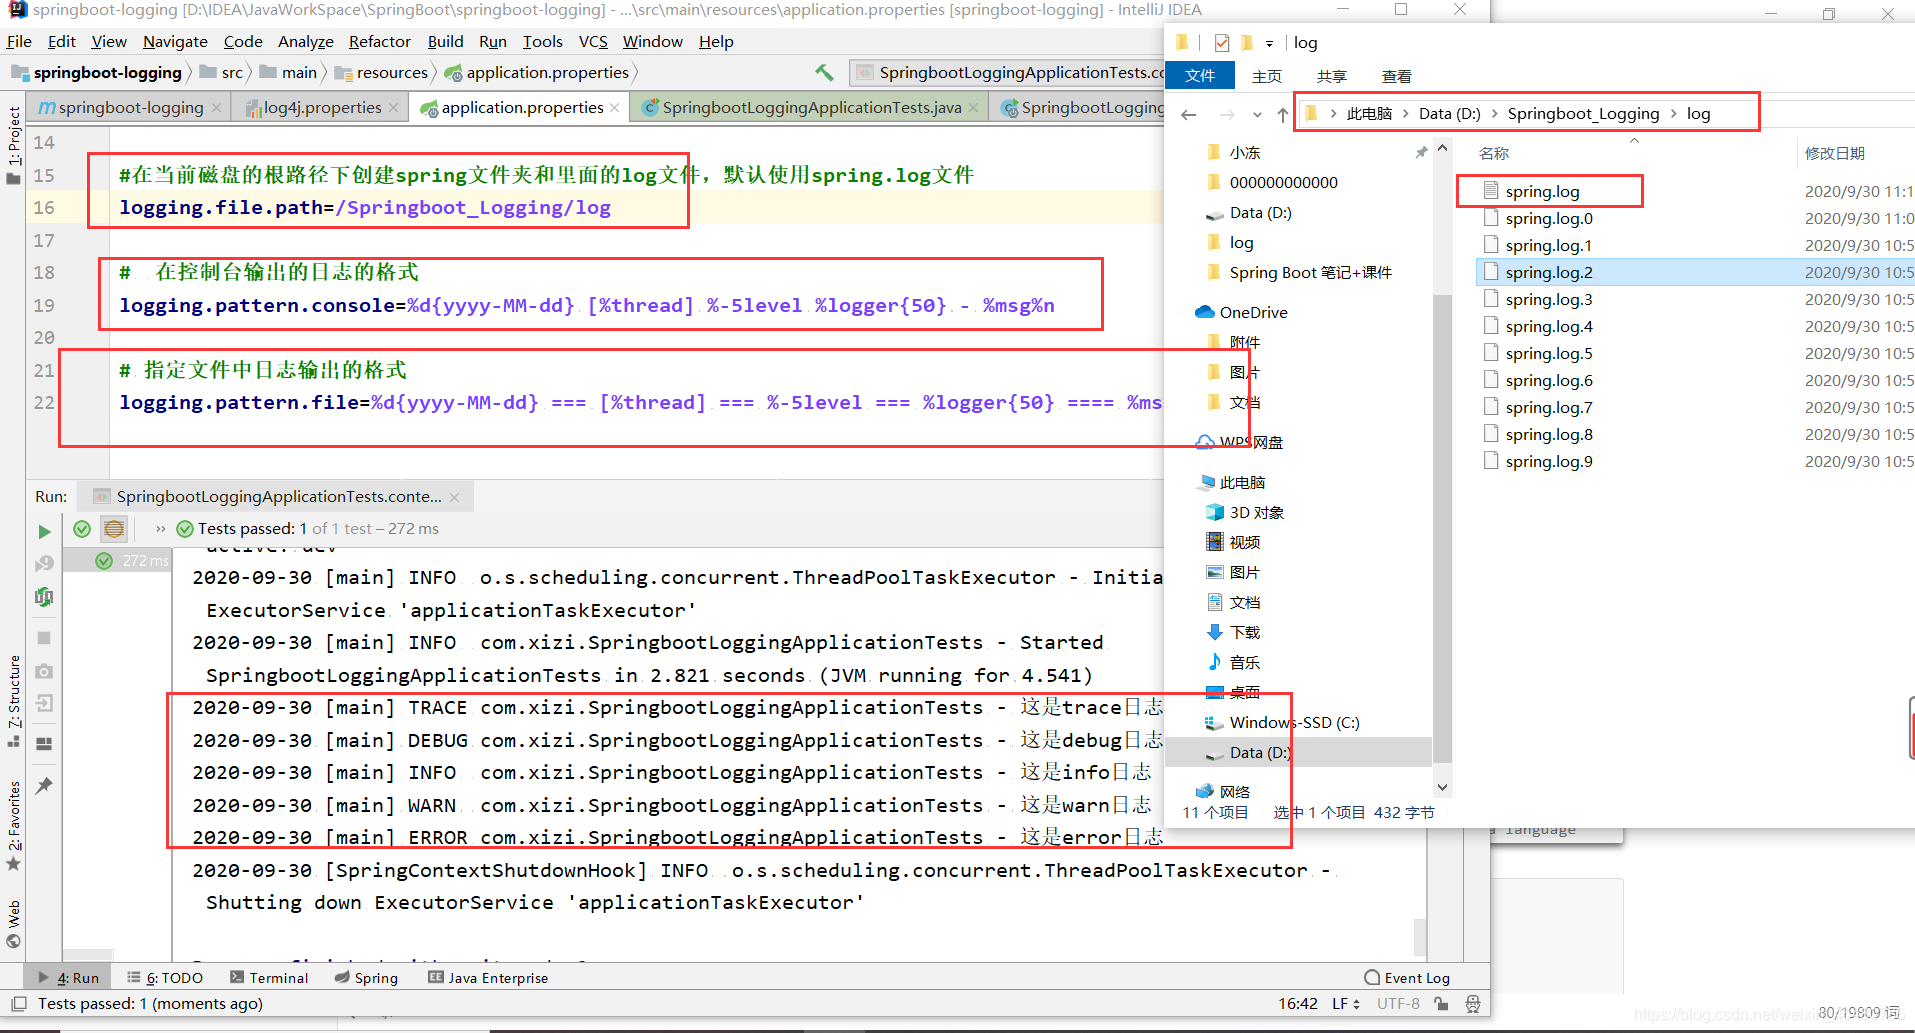The width and height of the screenshot is (1915, 1033).
Task: Open the Terminal tool window
Action: pyautogui.click(x=269, y=978)
